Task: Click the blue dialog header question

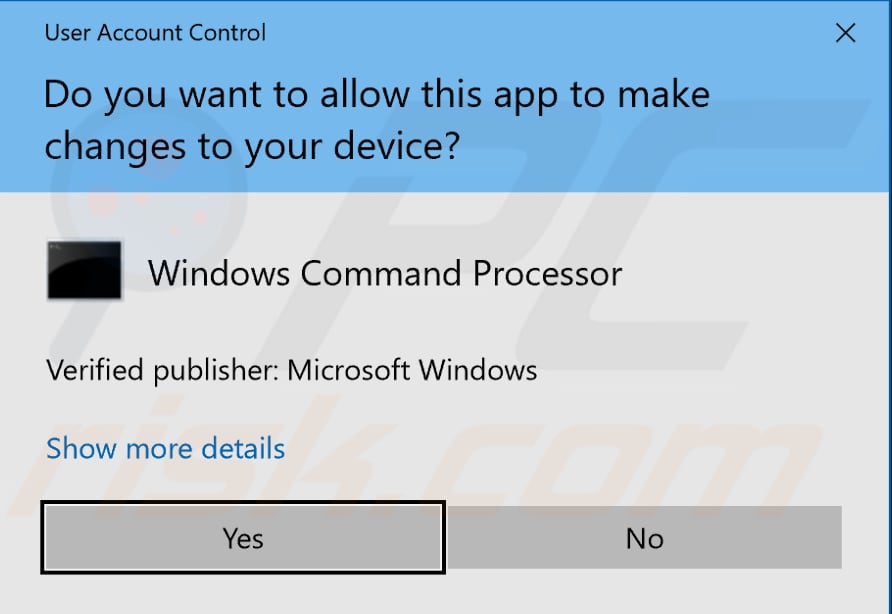Action: (x=377, y=118)
